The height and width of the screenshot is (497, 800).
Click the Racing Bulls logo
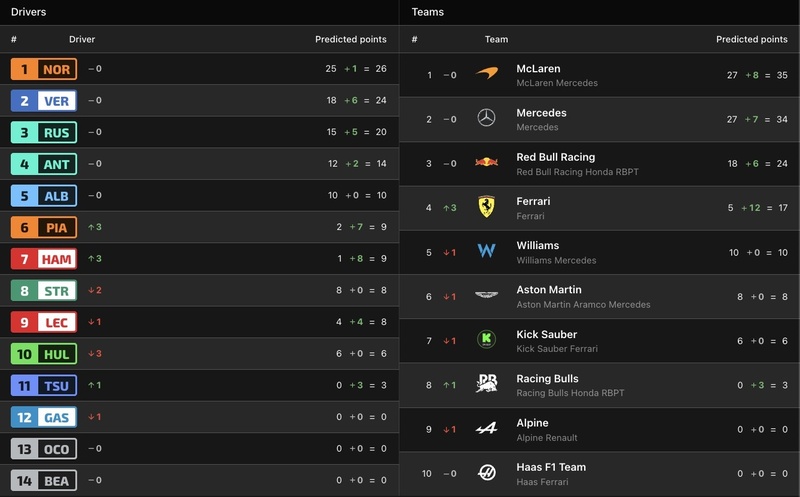pyautogui.click(x=486, y=384)
